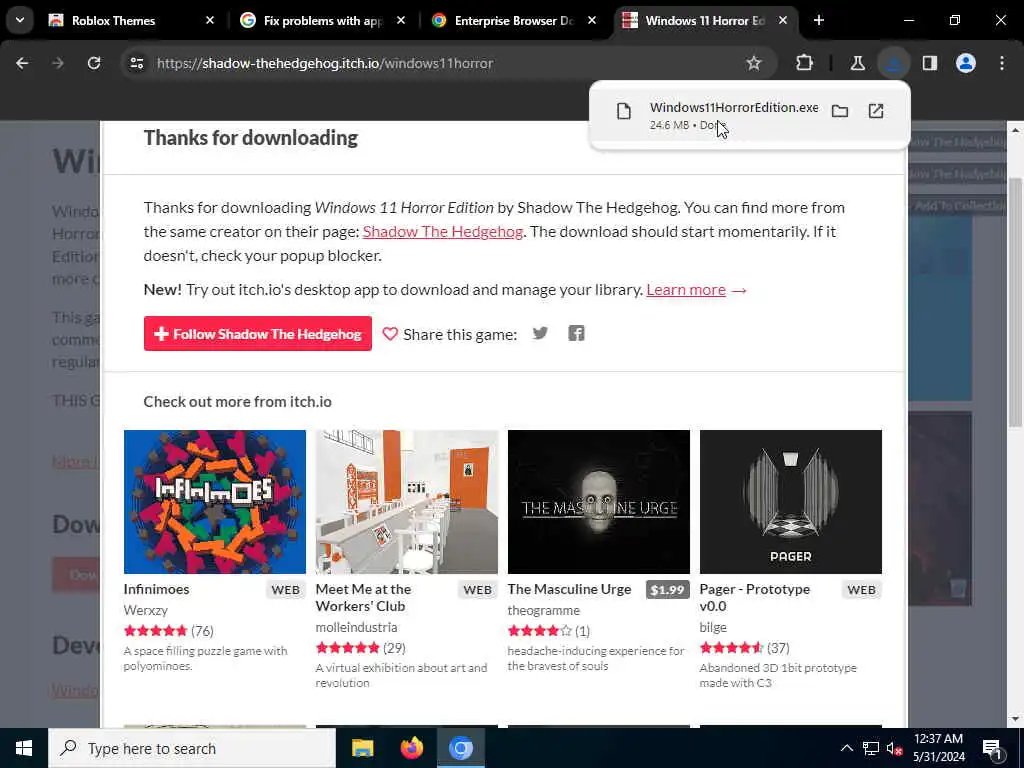
Task: Bookmark this page with star icon
Action: 754,63
